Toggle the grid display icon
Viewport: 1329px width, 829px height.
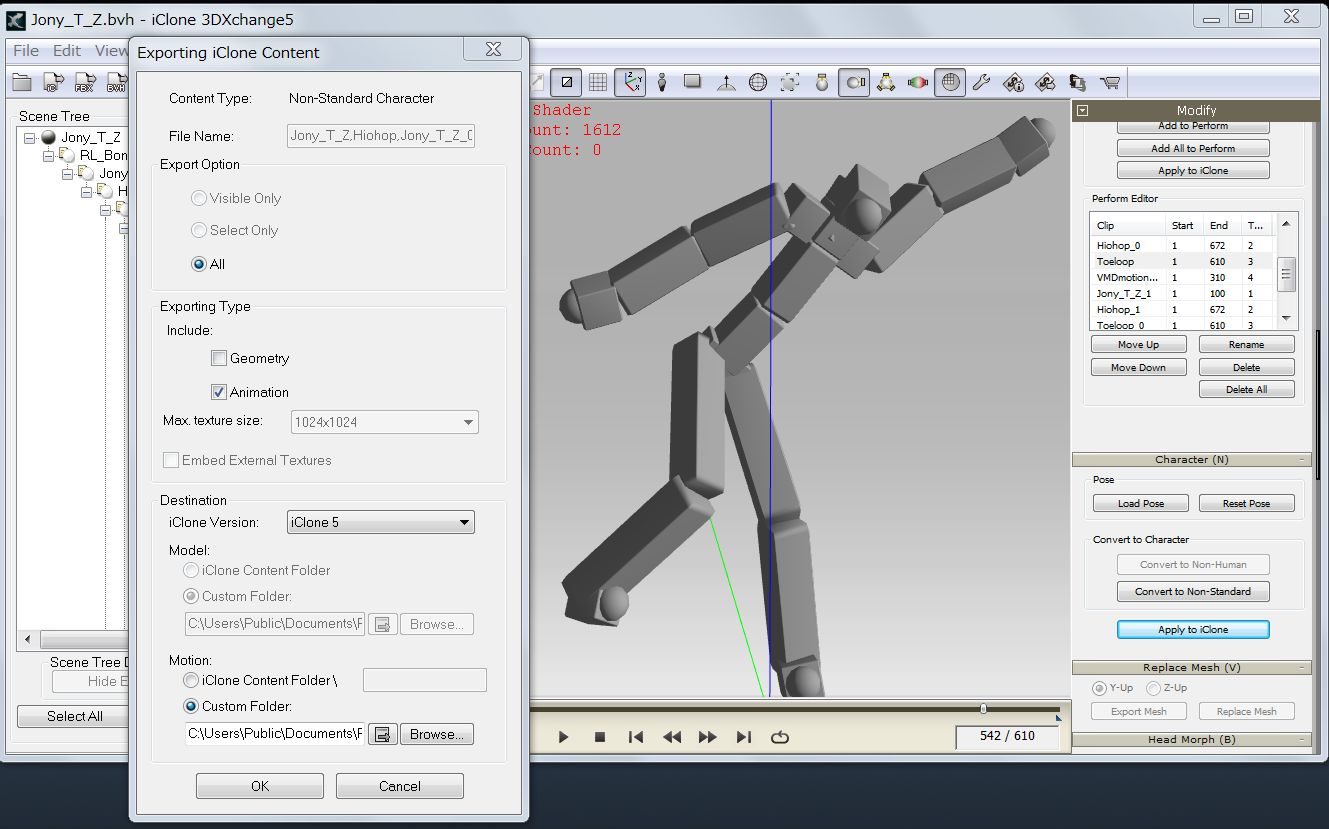pyautogui.click(x=598, y=82)
